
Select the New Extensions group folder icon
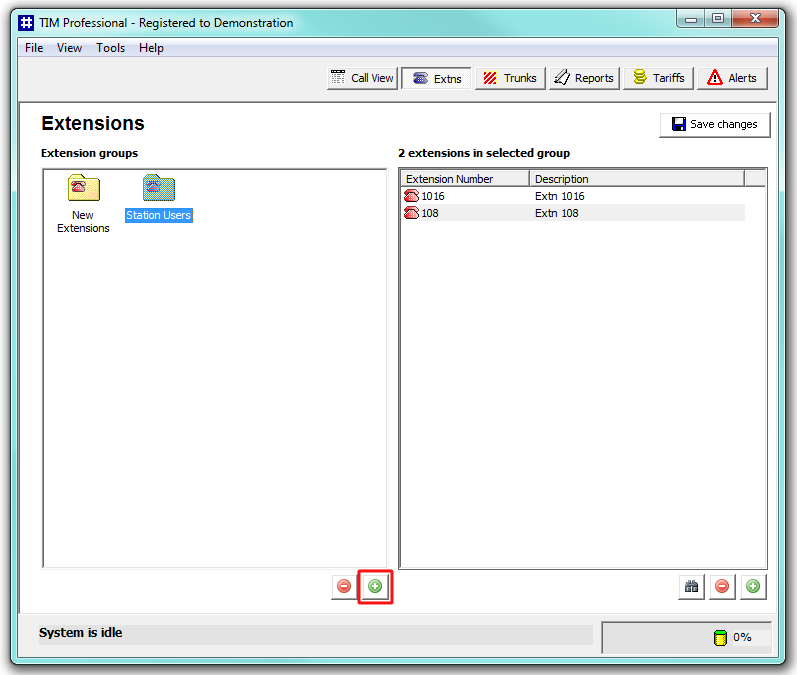pyautogui.click(x=84, y=188)
